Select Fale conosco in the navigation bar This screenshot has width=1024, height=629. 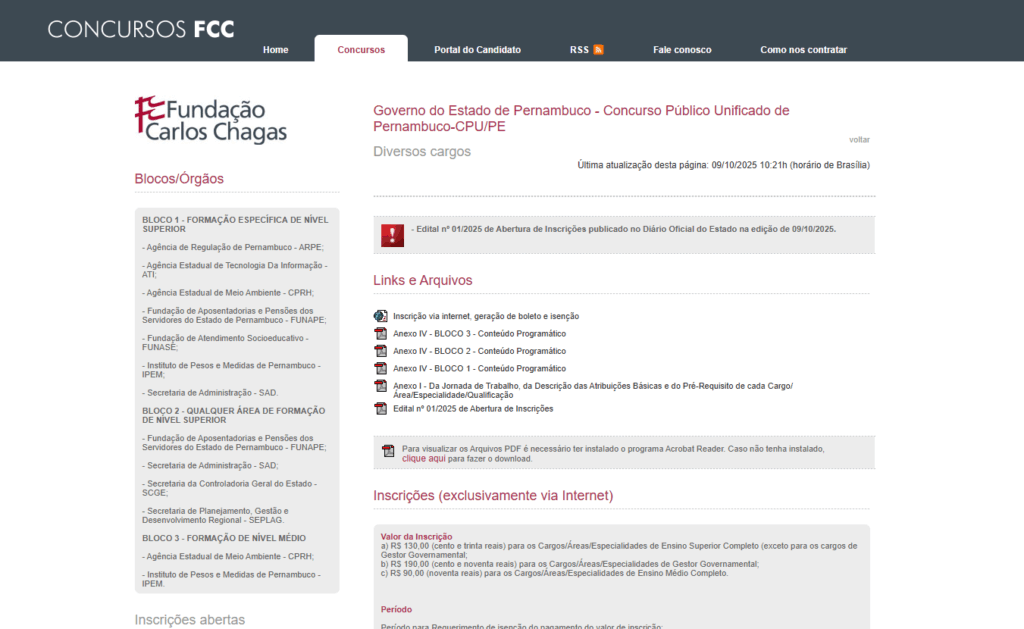click(682, 48)
